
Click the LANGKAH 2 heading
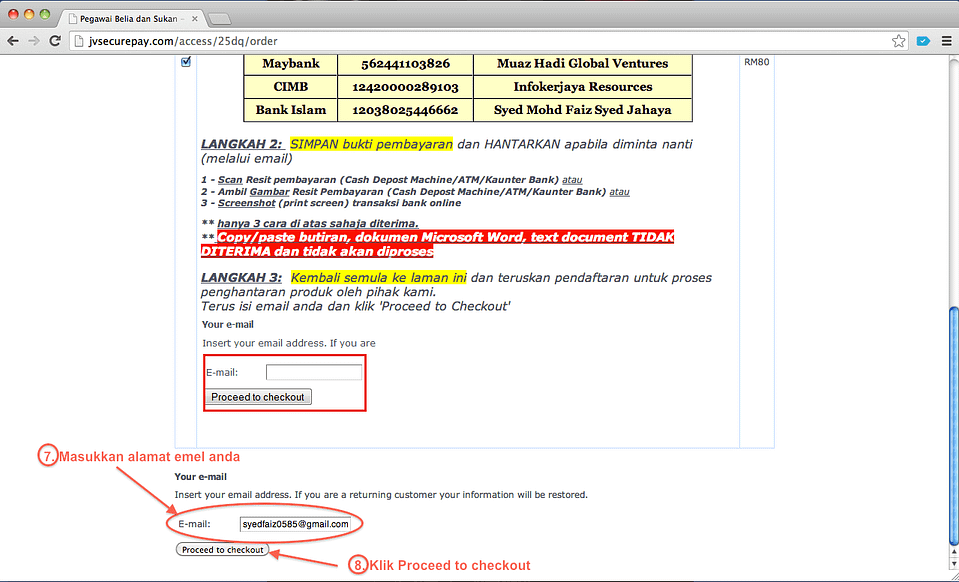242,144
